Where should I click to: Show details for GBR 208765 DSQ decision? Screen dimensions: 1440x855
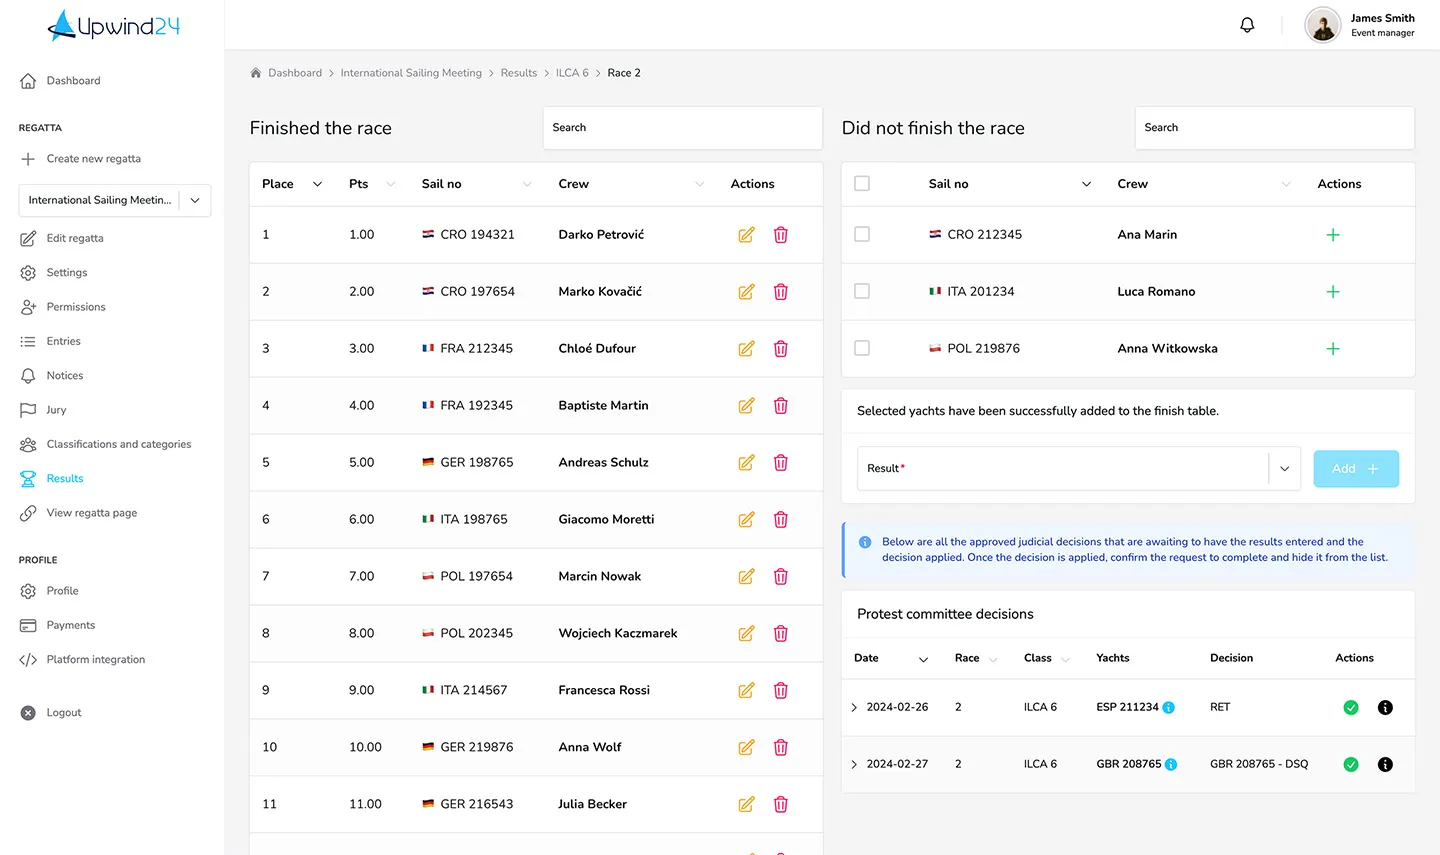pyautogui.click(x=1385, y=765)
